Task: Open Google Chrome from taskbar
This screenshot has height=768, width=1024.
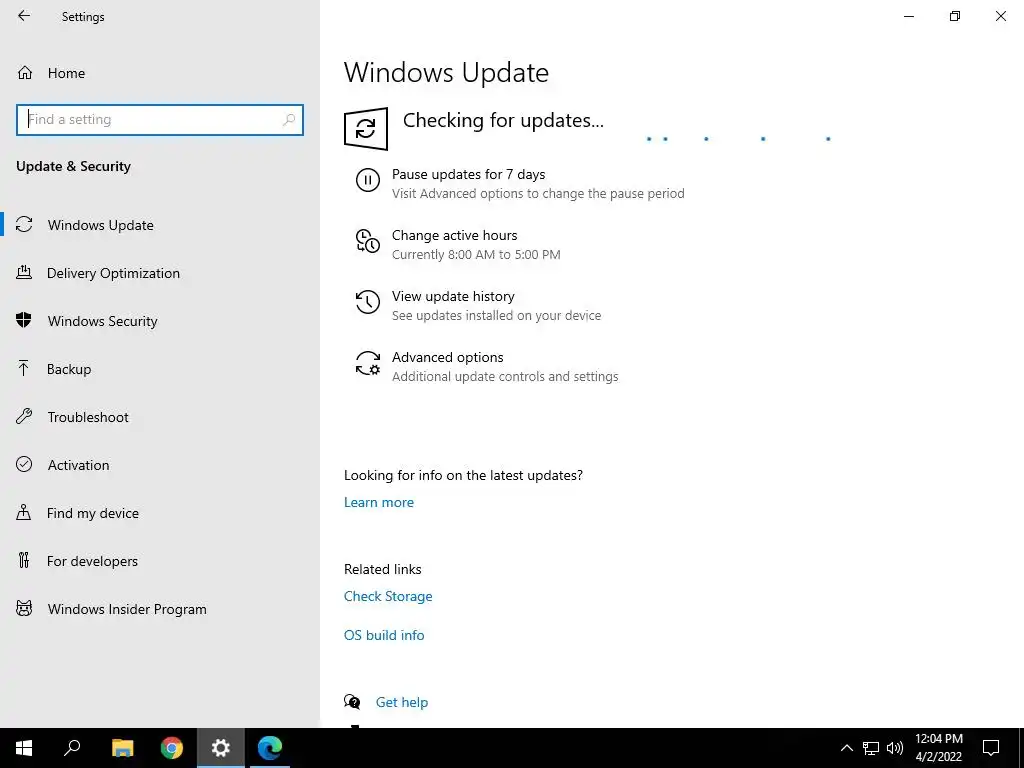Action: [x=172, y=748]
